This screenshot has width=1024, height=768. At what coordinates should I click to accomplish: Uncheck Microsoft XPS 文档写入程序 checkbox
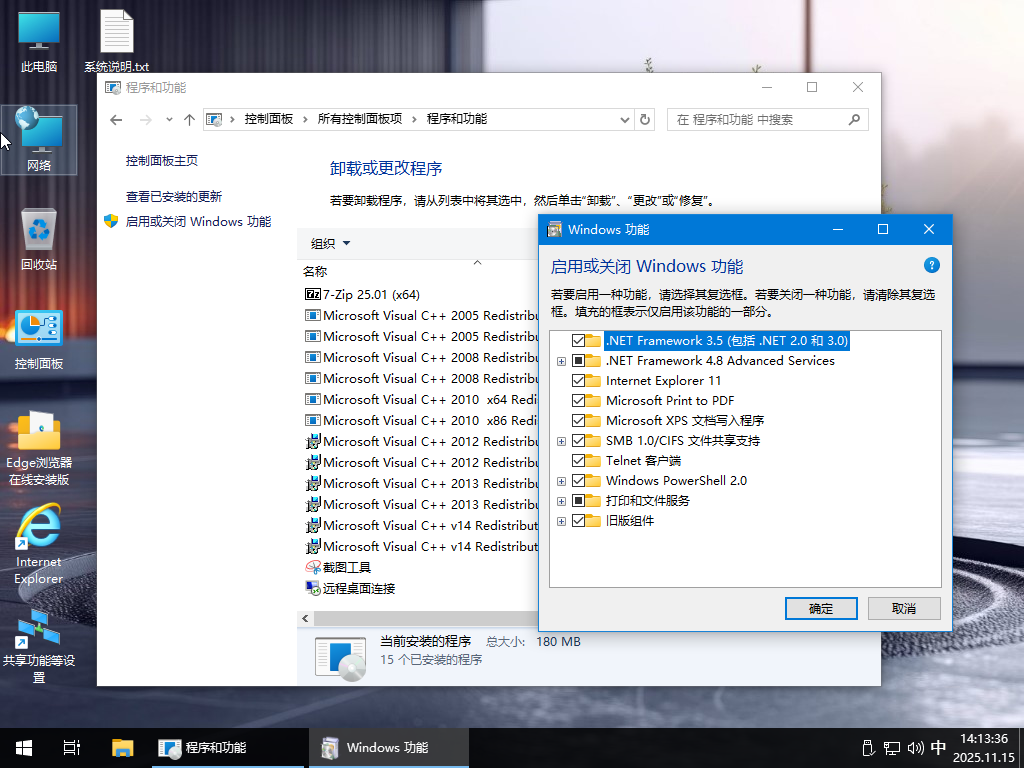point(578,421)
